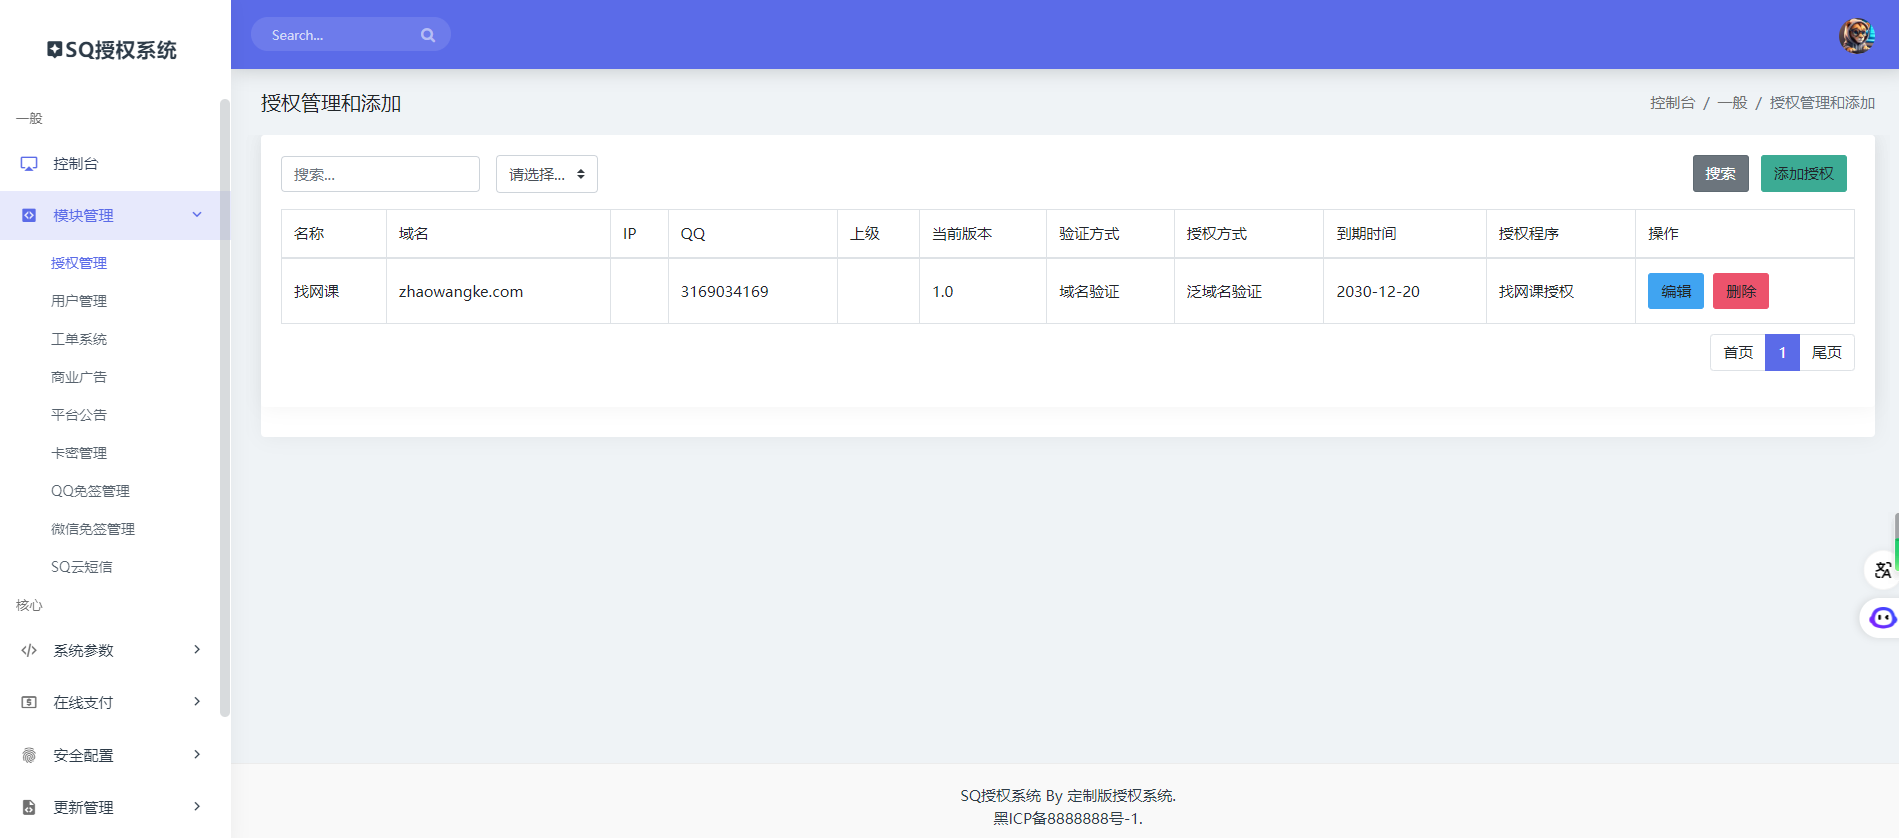Open 平台公告 in sidebar
The width and height of the screenshot is (1899, 838).
79,415
